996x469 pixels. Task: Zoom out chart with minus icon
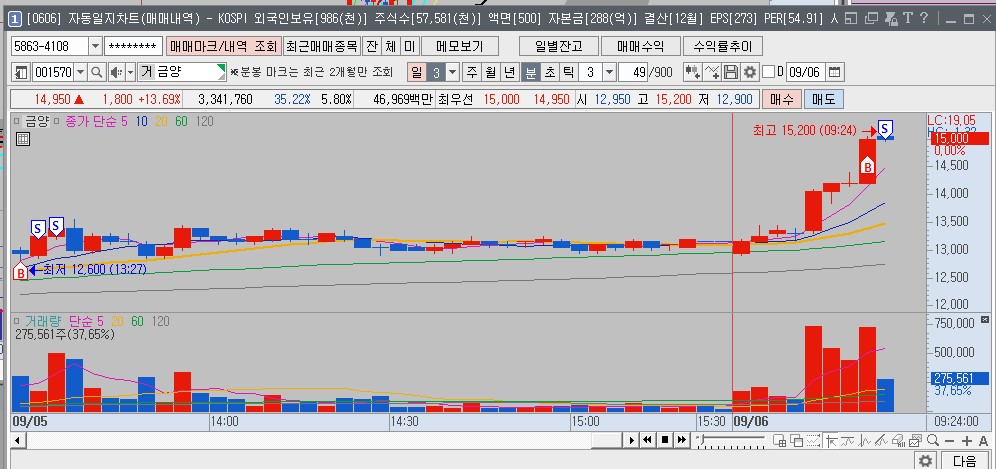(949, 440)
